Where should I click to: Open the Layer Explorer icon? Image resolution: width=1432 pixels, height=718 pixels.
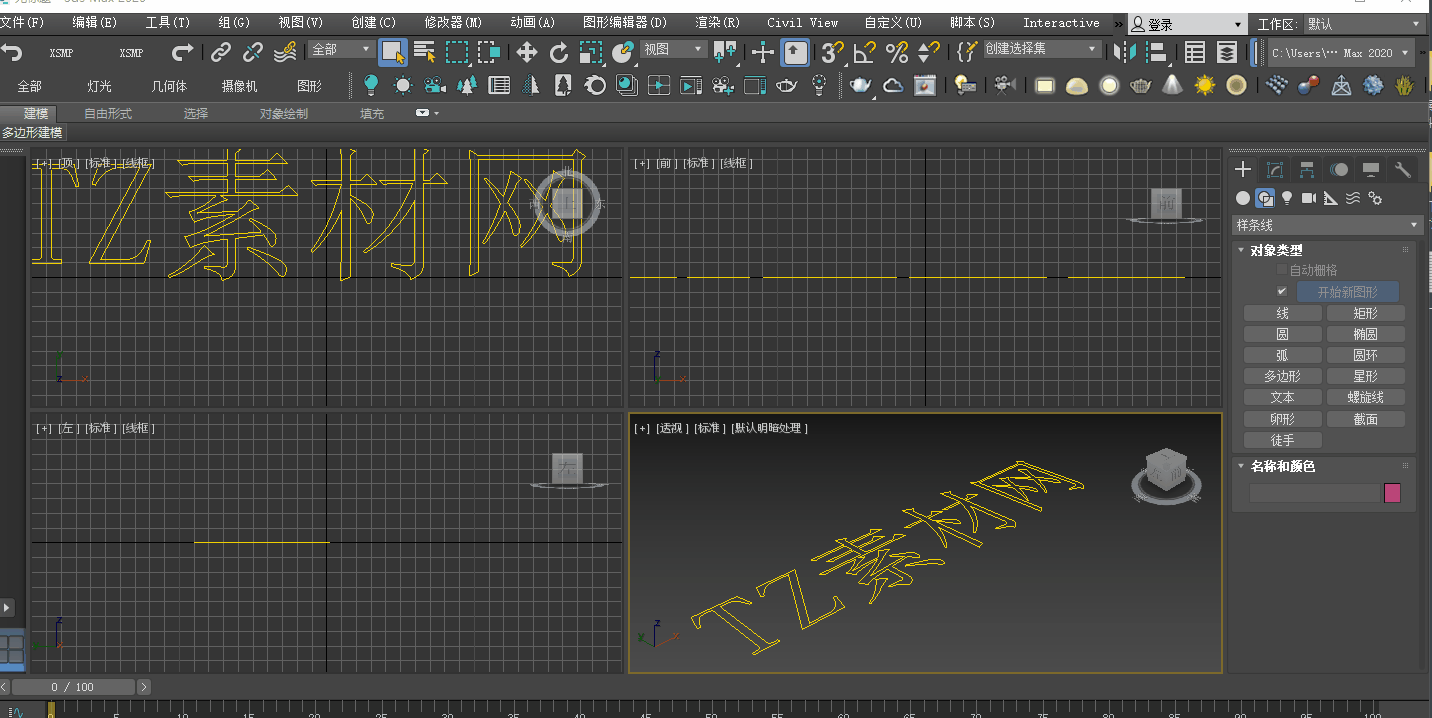[x=1227, y=52]
